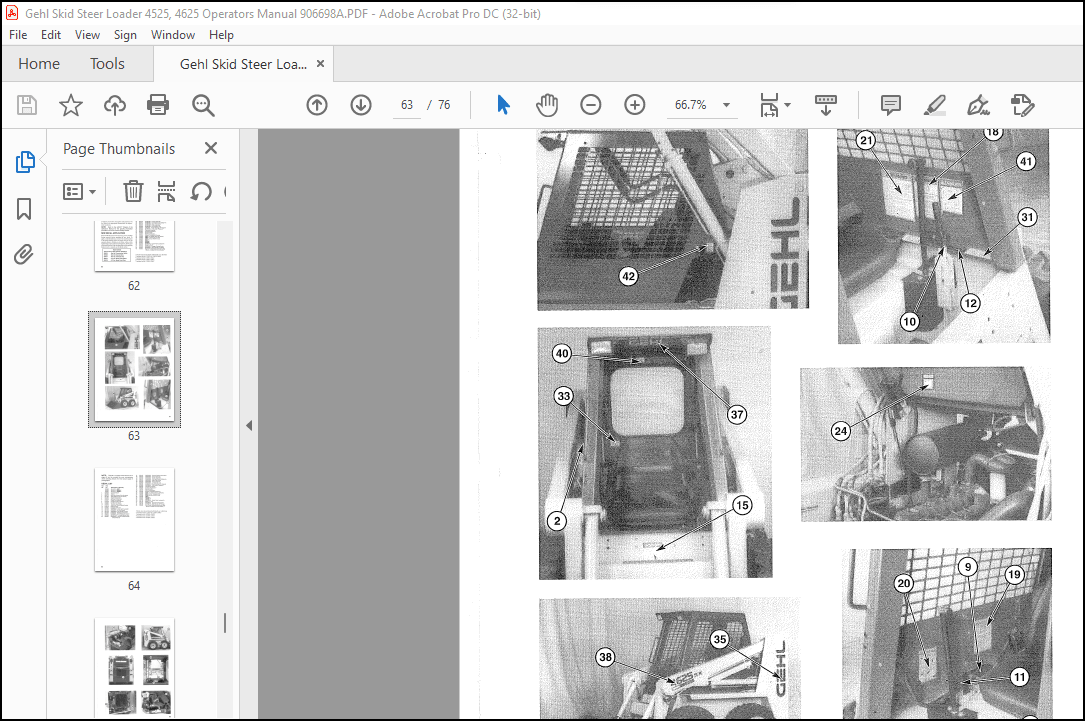Collapse the navigation pane with side arrow

[x=248, y=424]
